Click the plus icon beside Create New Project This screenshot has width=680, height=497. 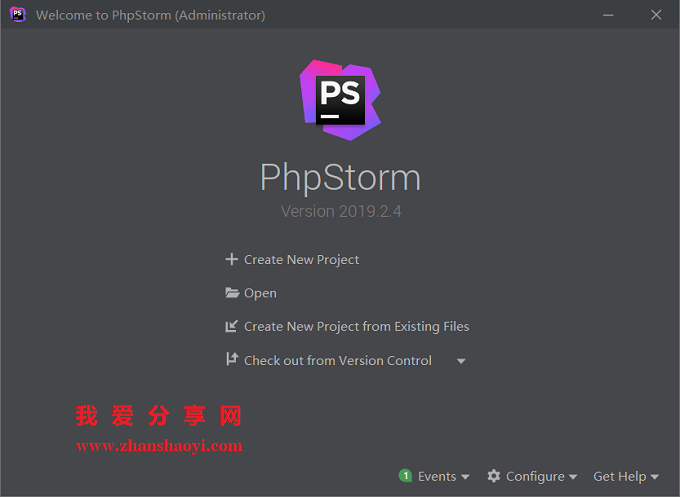coord(232,259)
